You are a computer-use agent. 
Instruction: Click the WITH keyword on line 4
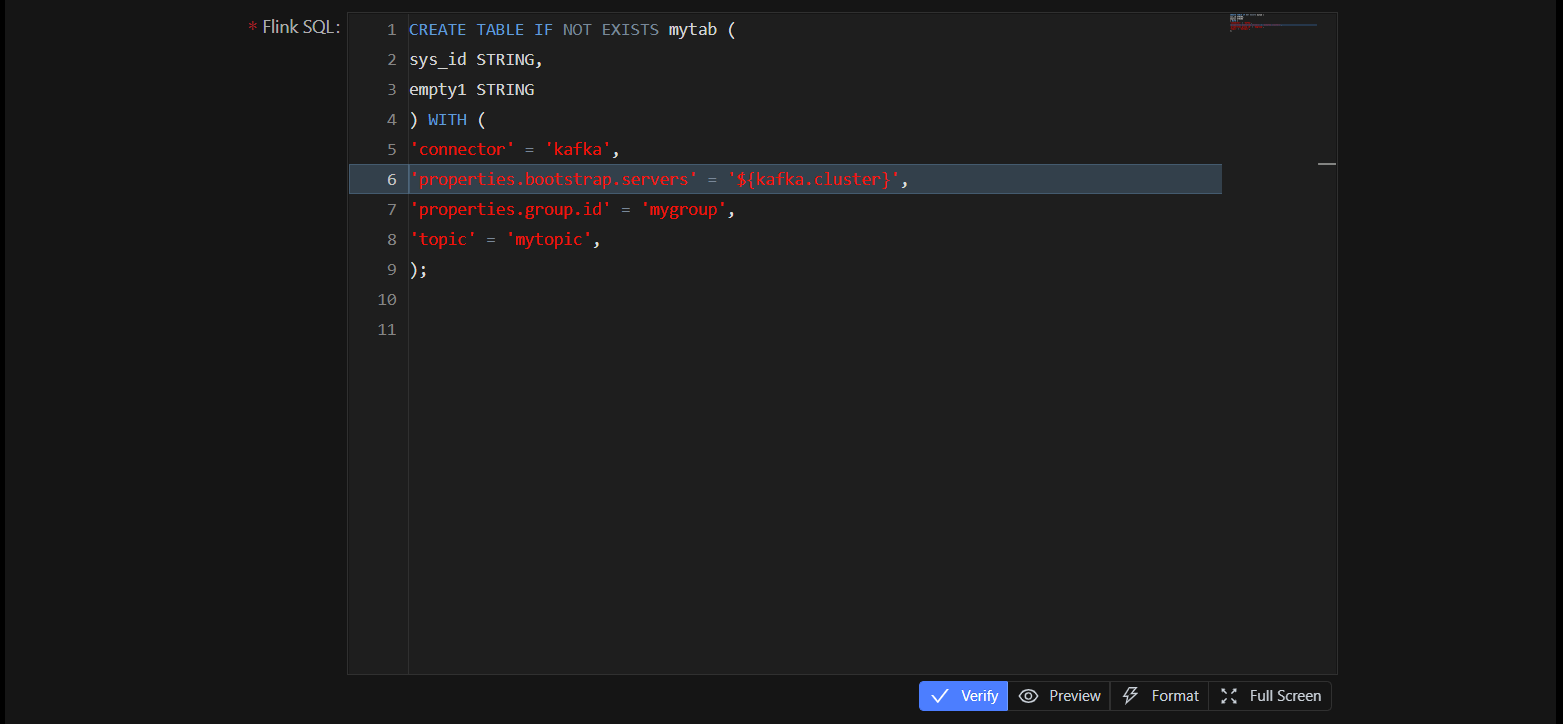[x=447, y=120]
